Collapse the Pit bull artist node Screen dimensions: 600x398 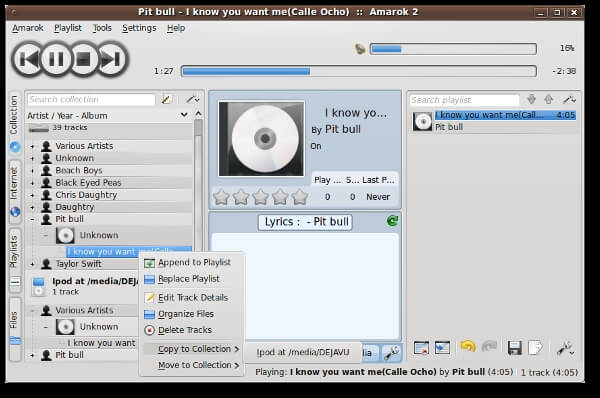(x=33, y=220)
